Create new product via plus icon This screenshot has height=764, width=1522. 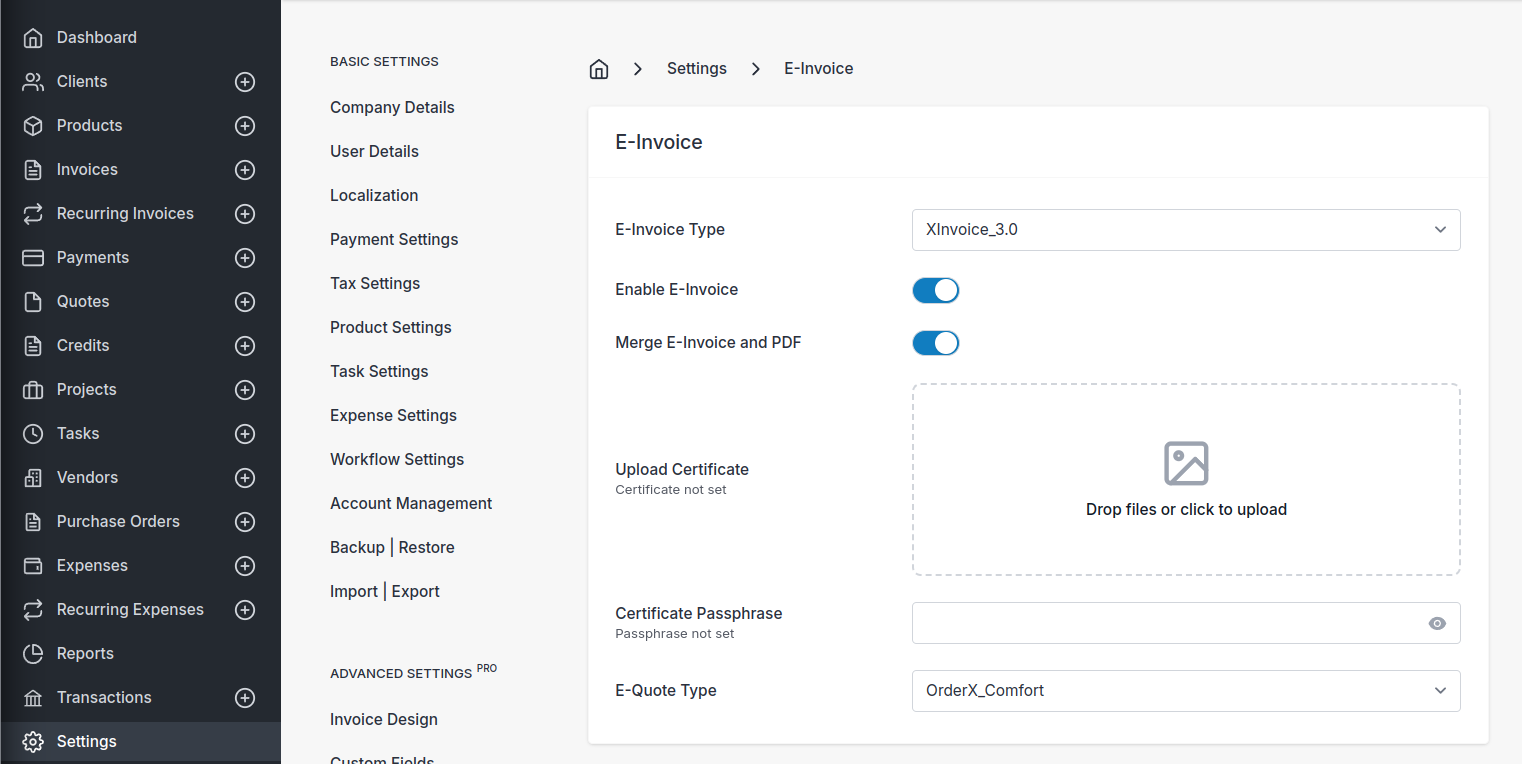245,126
